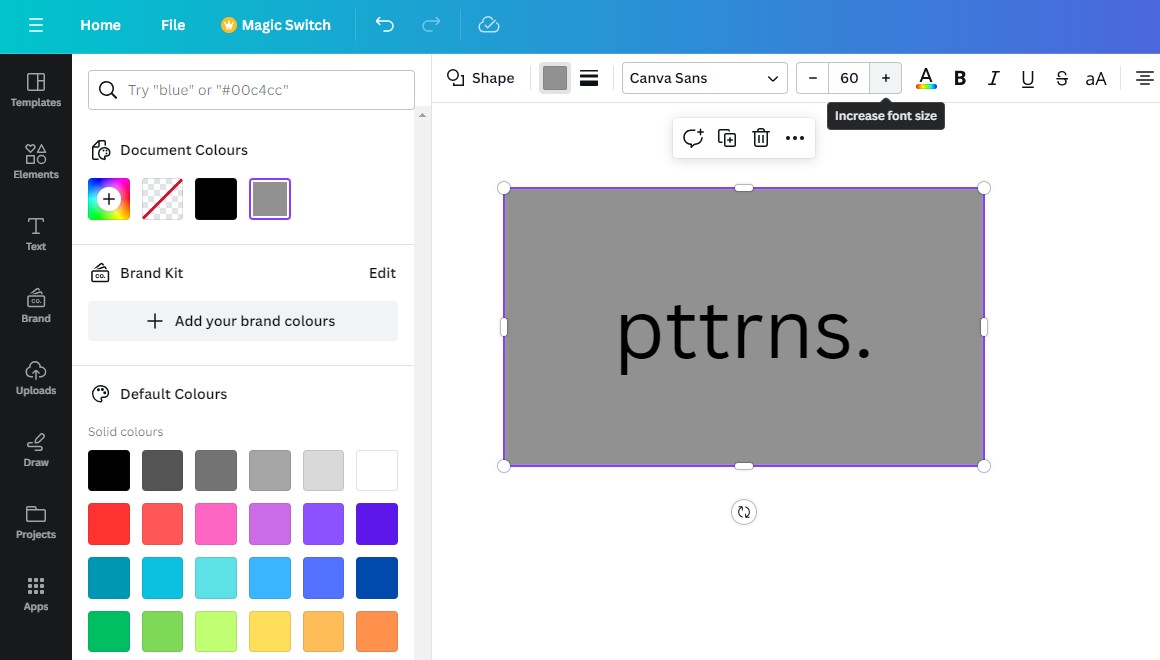The height and width of the screenshot is (660, 1160).
Task: Toggle uppercase aA formatting
Action: 1096,78
